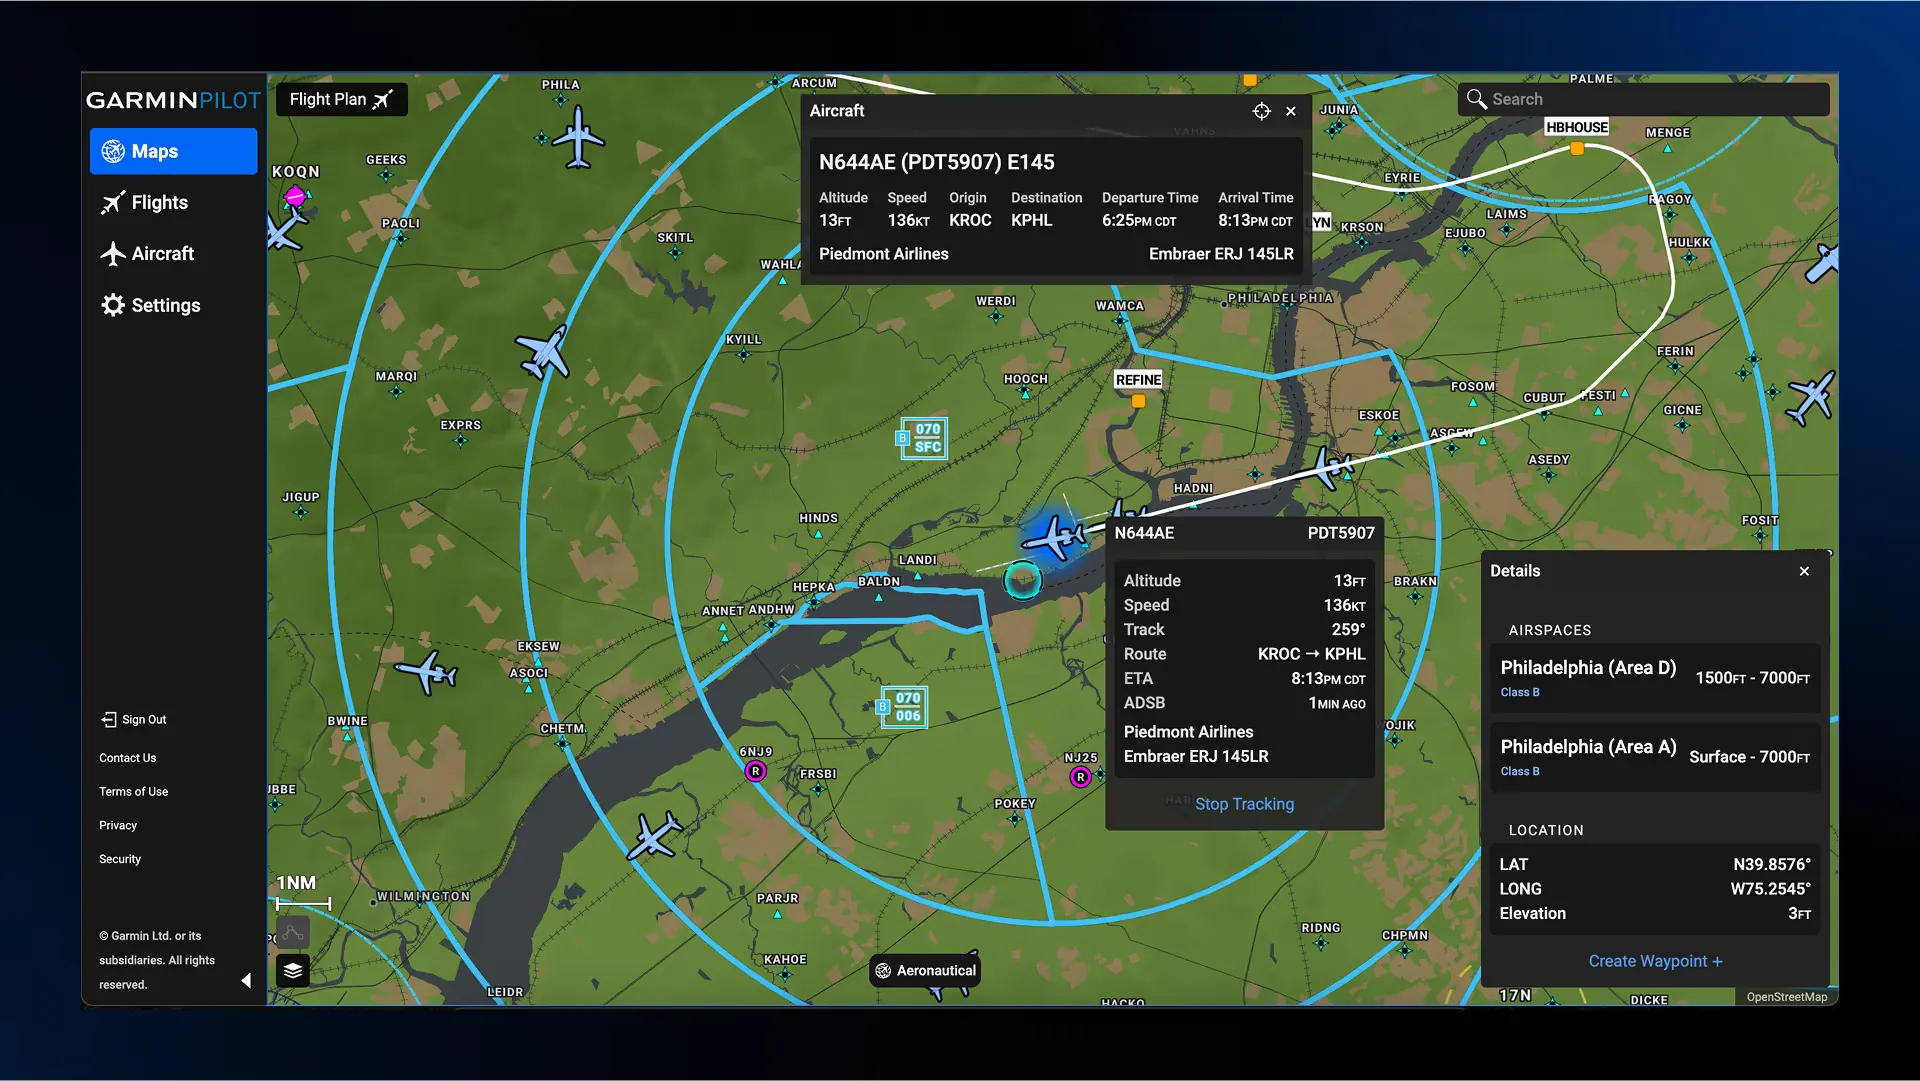Click the BRAKN waypoint marker
This screenshot has width=1920, height=1081.
(x=1415, y=597)
